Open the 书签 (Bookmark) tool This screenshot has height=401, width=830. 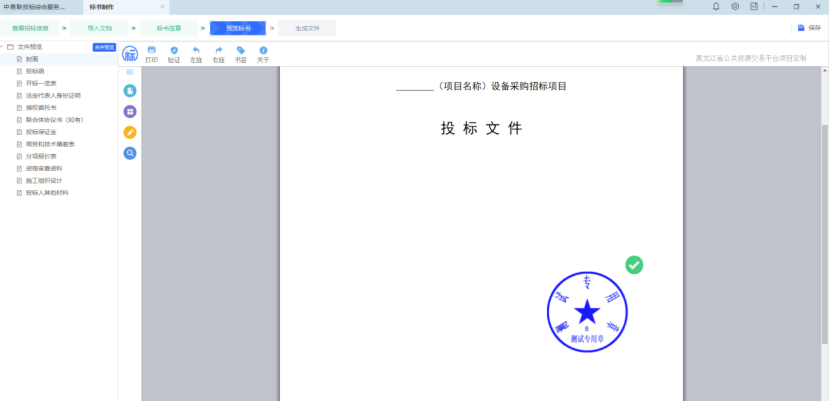tap(240, 53)
